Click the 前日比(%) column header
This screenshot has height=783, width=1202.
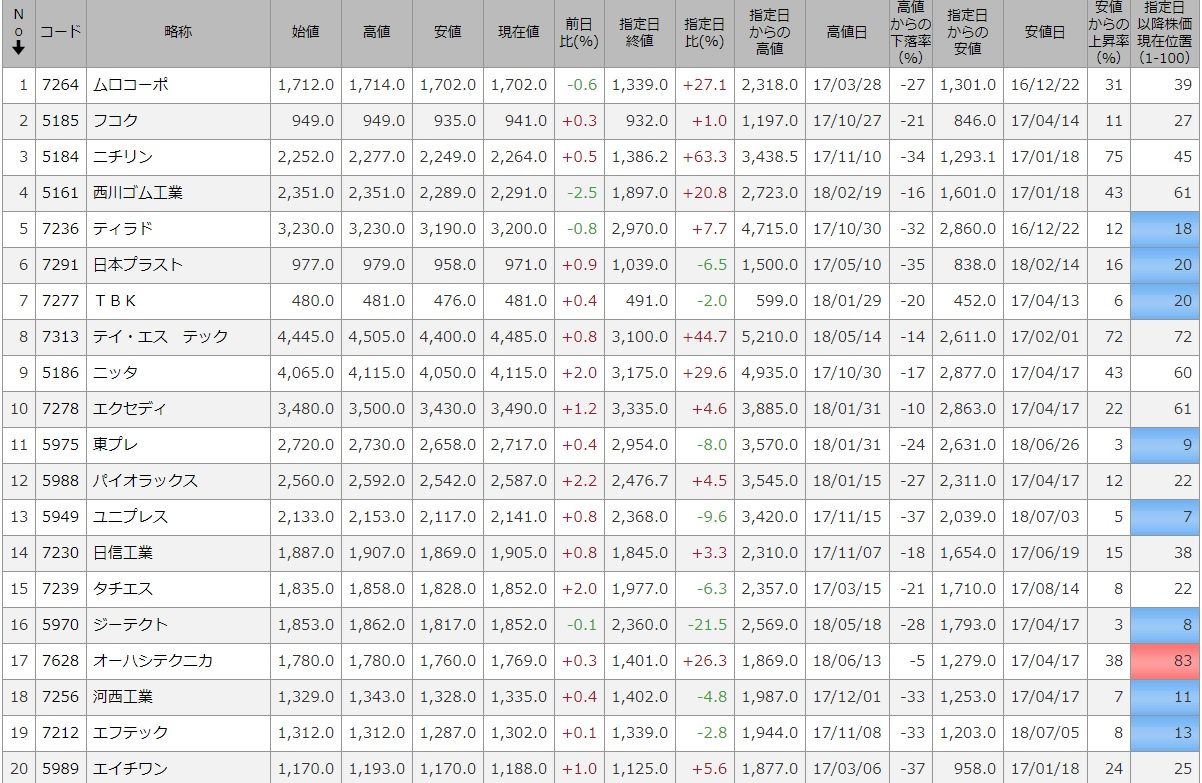[579, 31]
